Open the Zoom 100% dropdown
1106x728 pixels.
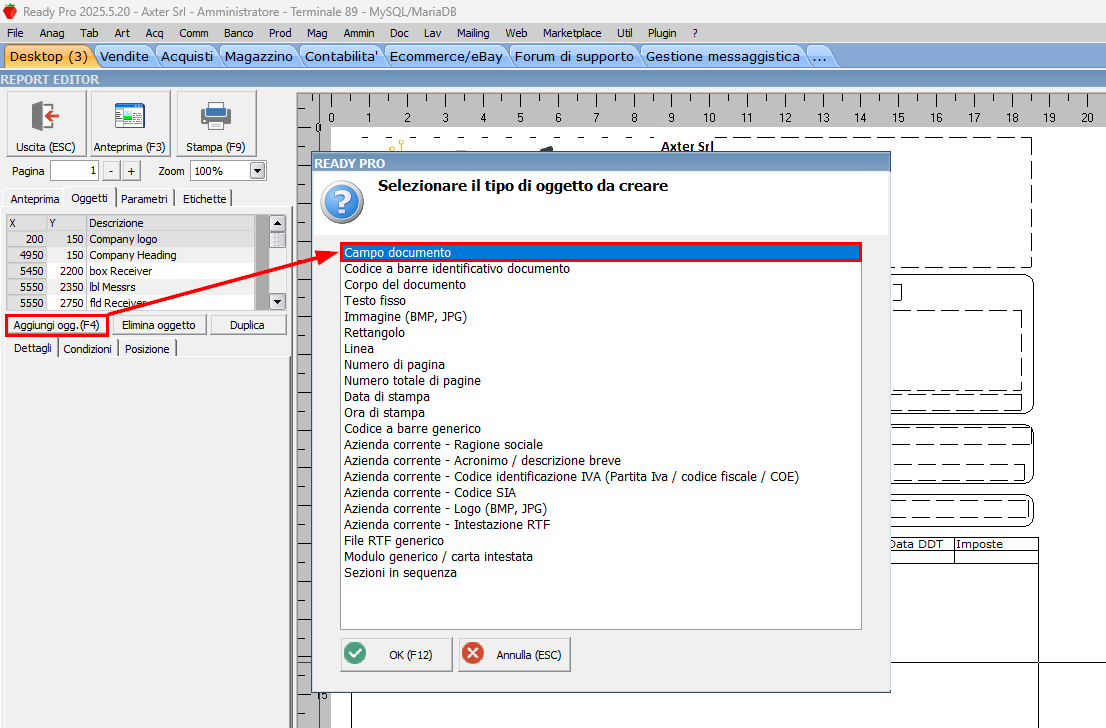coord(257,171)
